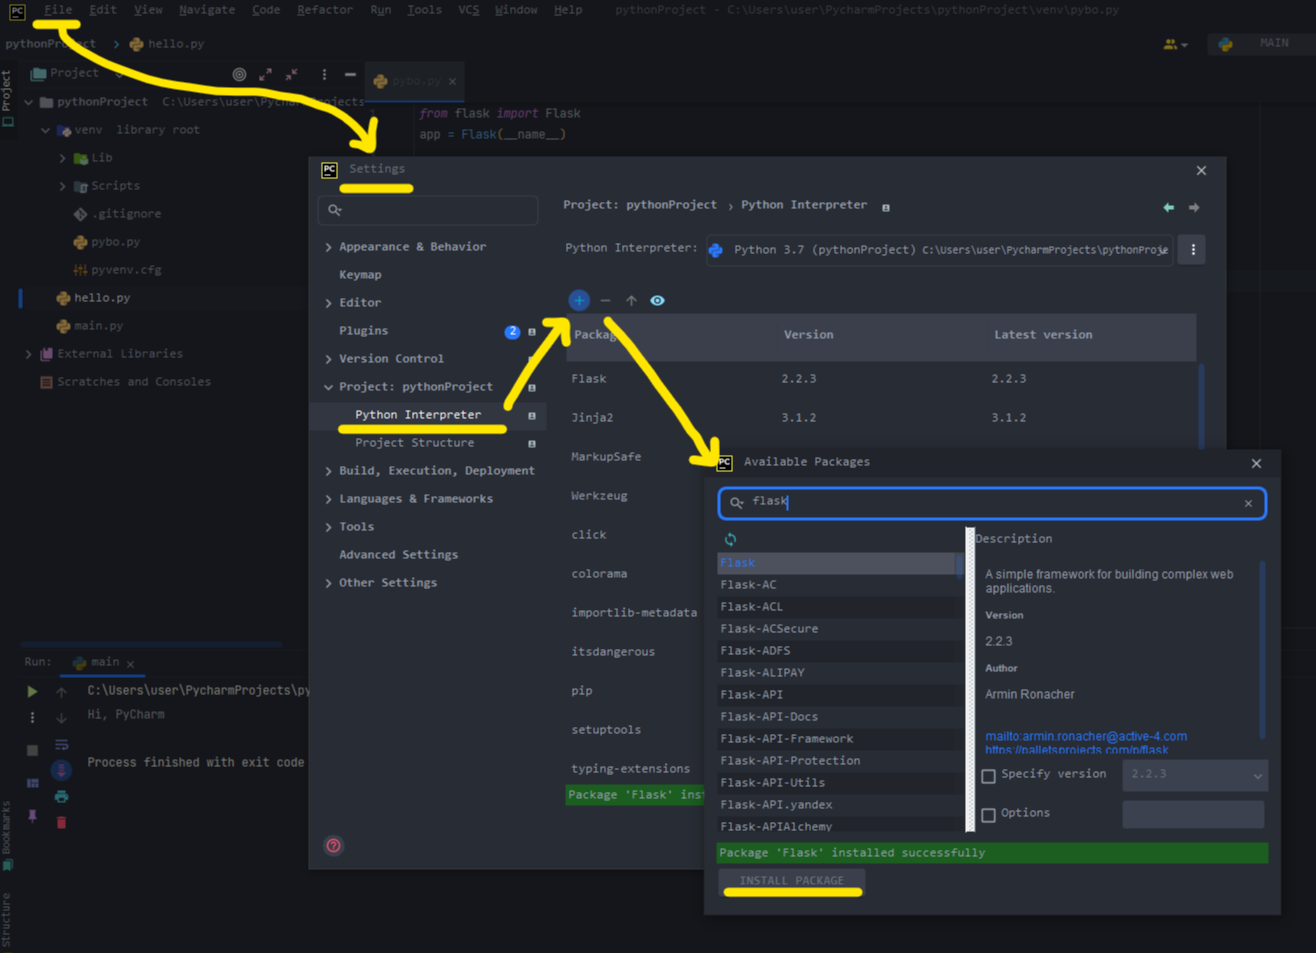The height and width of the screenshot is (953, 1316).
Task: Click the back arrow in Settings
Action: click(x=1168, y=207)
